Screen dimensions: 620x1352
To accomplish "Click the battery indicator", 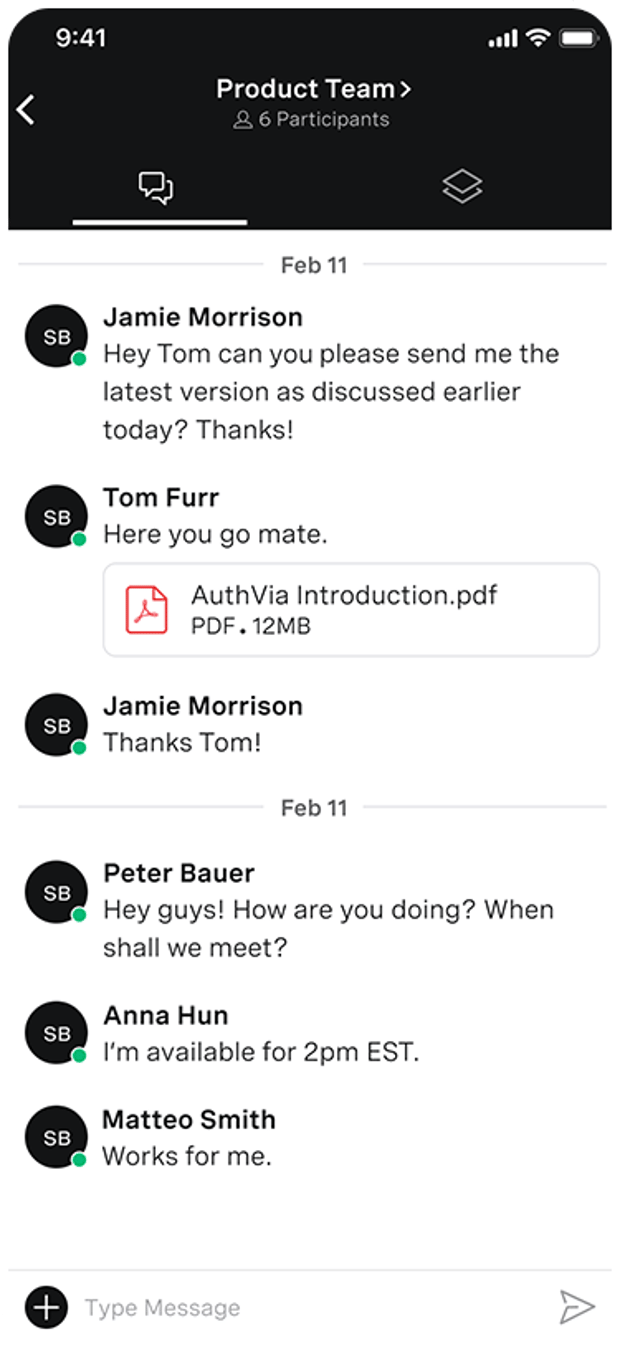I will [x=578, y=37].
